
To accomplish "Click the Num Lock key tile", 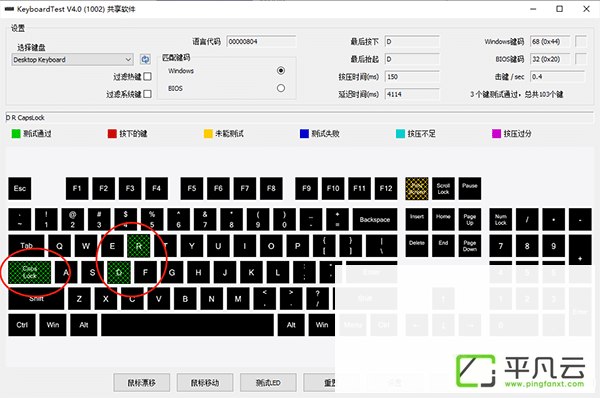I will click(x=501, y=219).
